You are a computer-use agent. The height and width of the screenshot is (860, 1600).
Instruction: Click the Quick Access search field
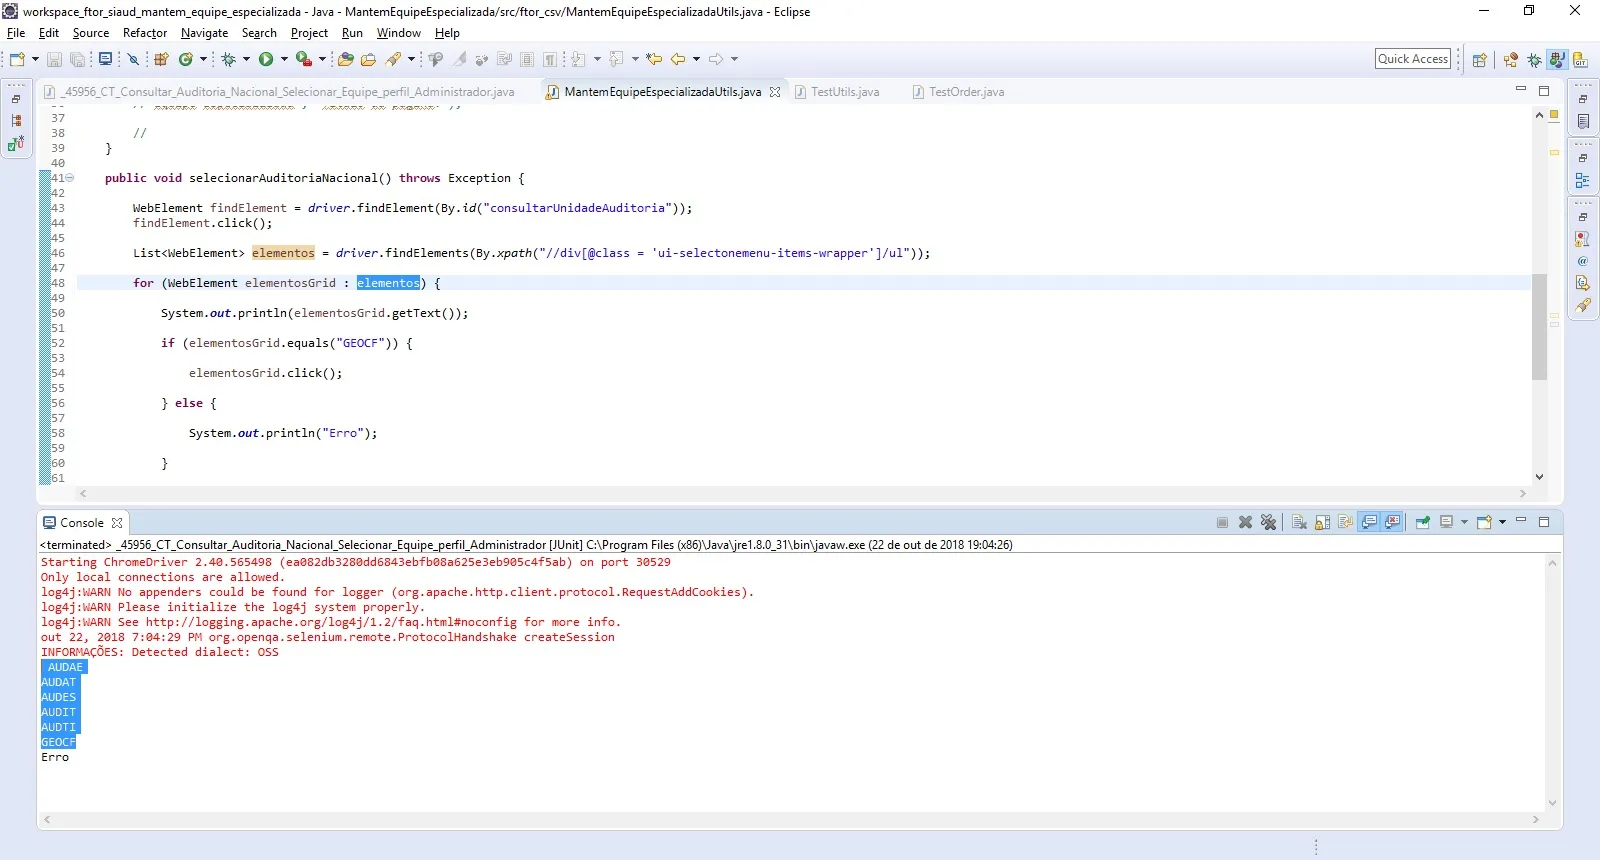[1413, 59]
